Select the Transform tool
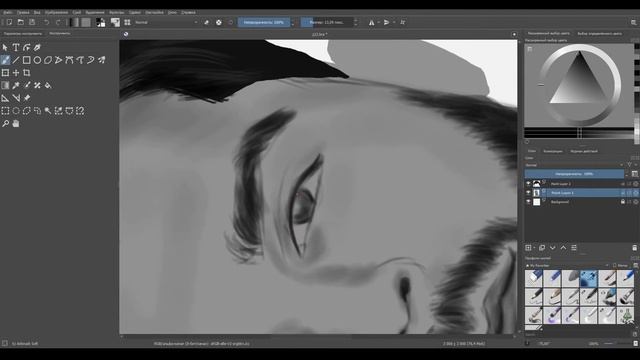 (x=5, y=73)
